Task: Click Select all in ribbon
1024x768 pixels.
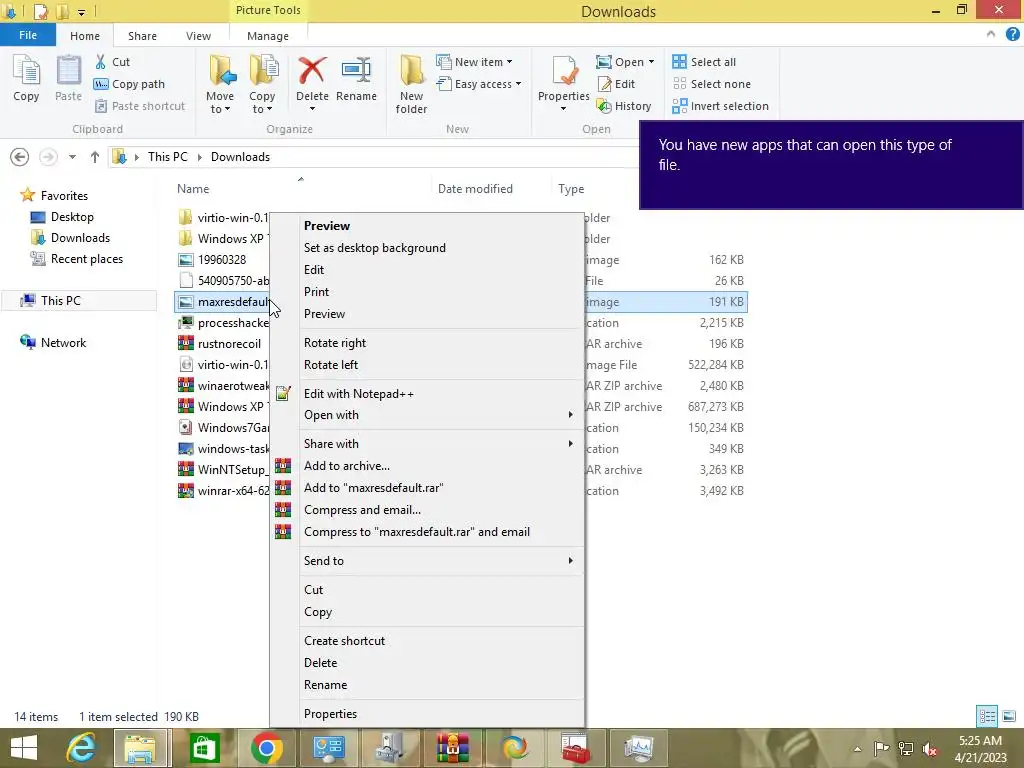Action: click(704, 62)
